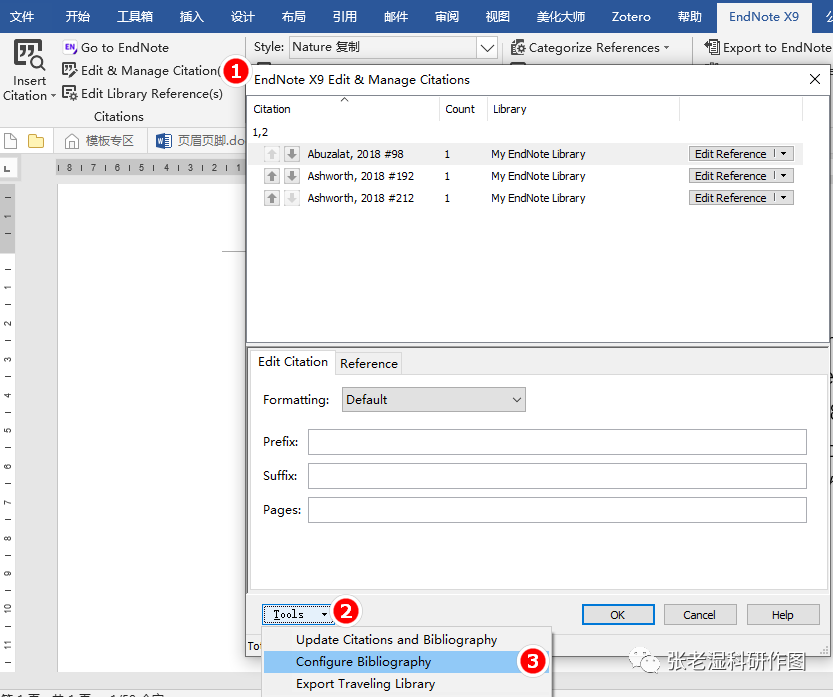Sort by Citation column header
The height and width of the screenshot is (697, 833).
(x=344, y=109)
